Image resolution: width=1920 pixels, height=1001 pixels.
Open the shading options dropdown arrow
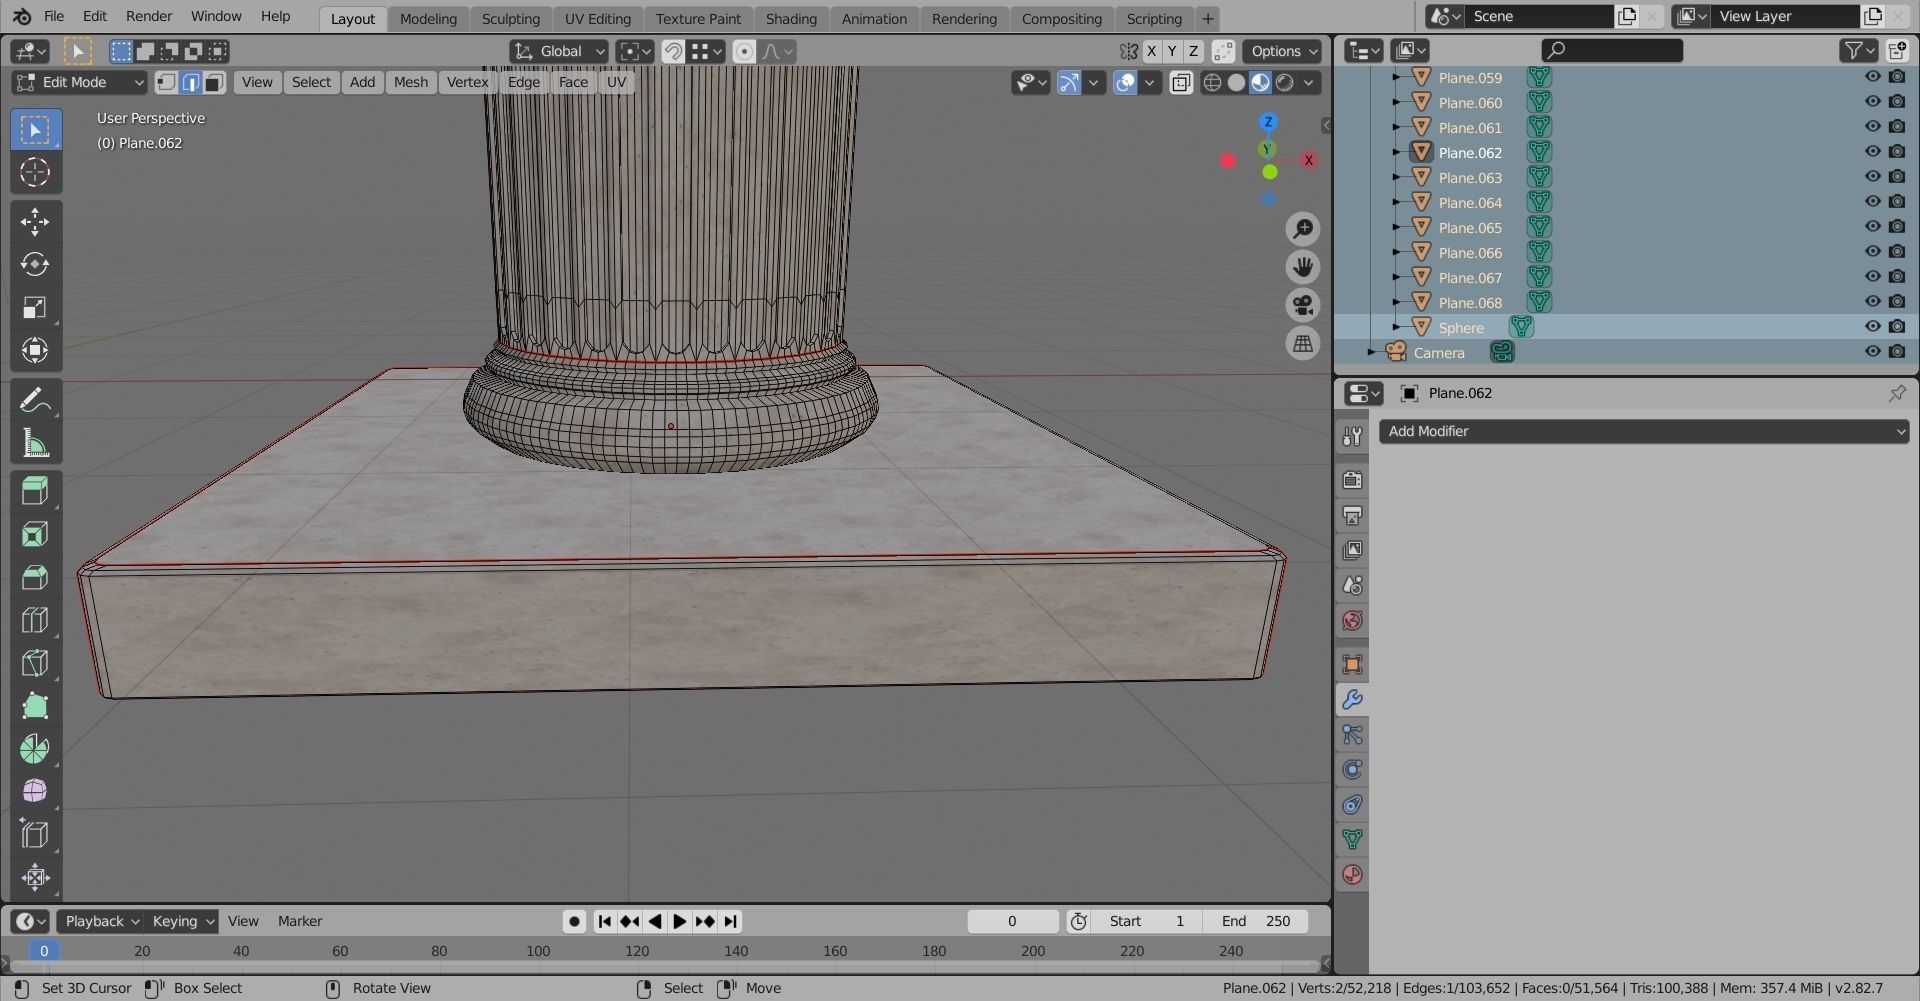tap(1309, 82)
